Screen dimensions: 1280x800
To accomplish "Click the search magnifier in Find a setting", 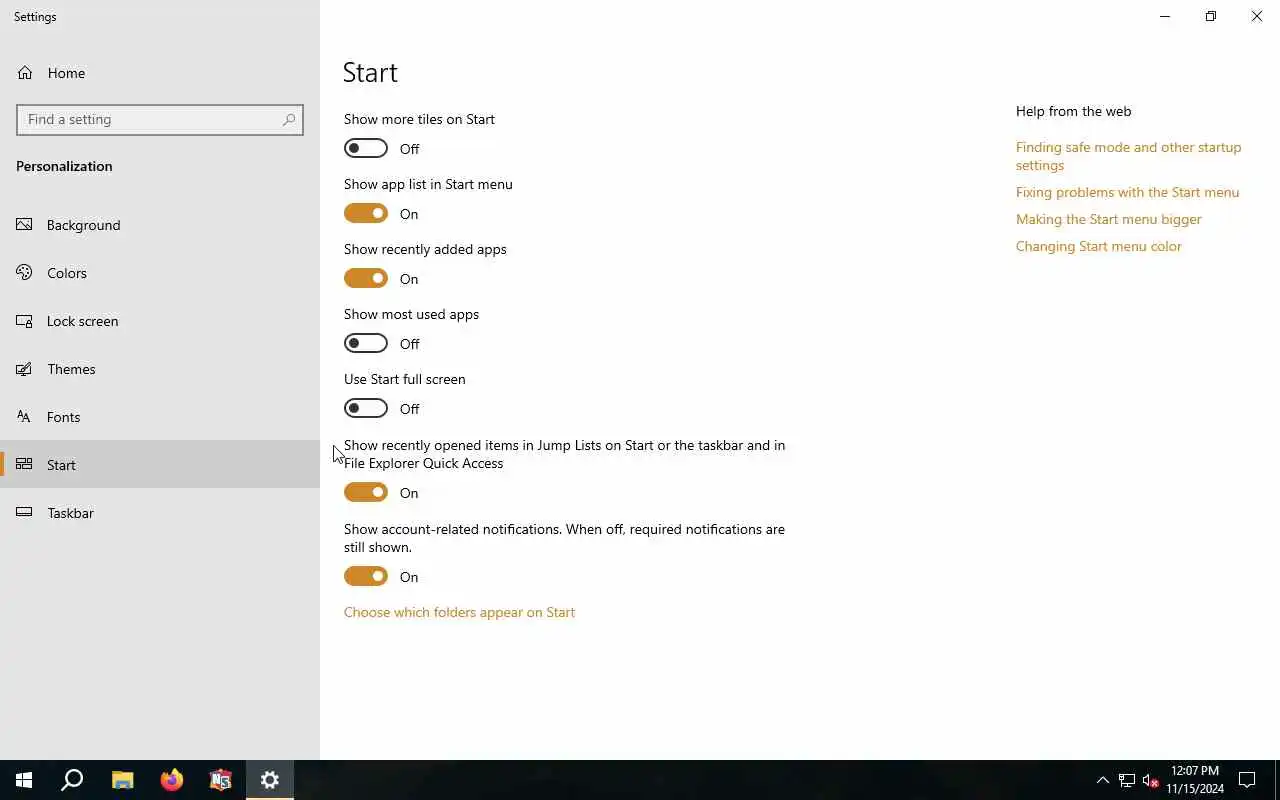I will point(289,119).
